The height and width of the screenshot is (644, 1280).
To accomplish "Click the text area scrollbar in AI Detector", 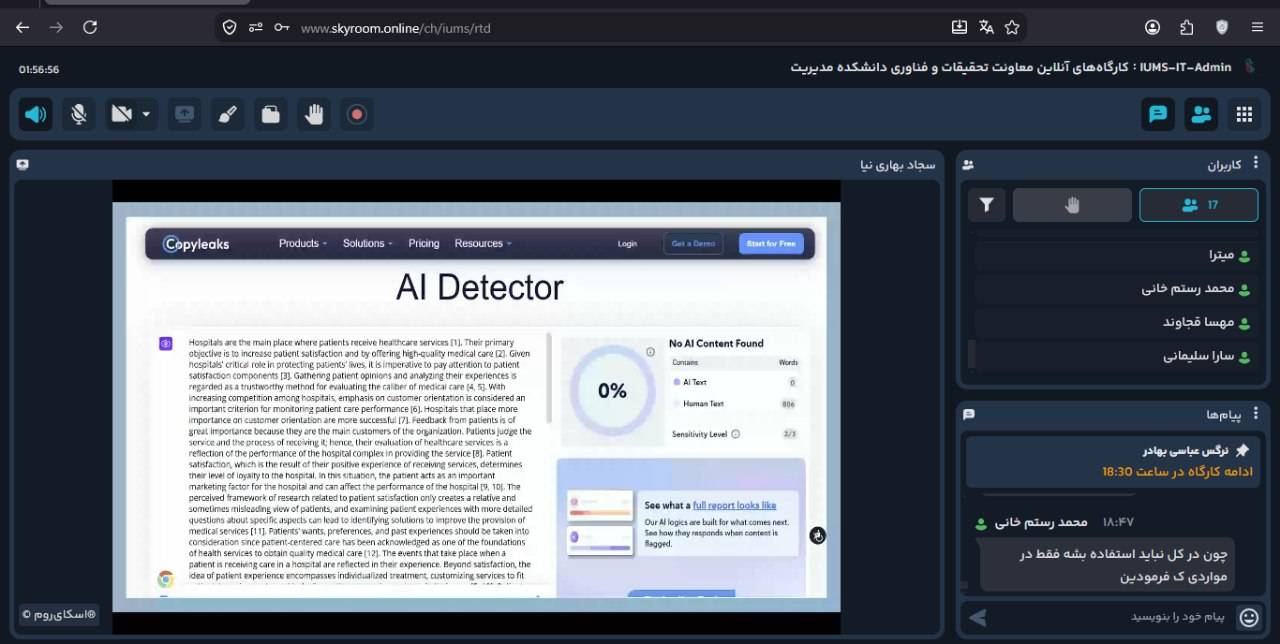I will click(x=548, y=378).
